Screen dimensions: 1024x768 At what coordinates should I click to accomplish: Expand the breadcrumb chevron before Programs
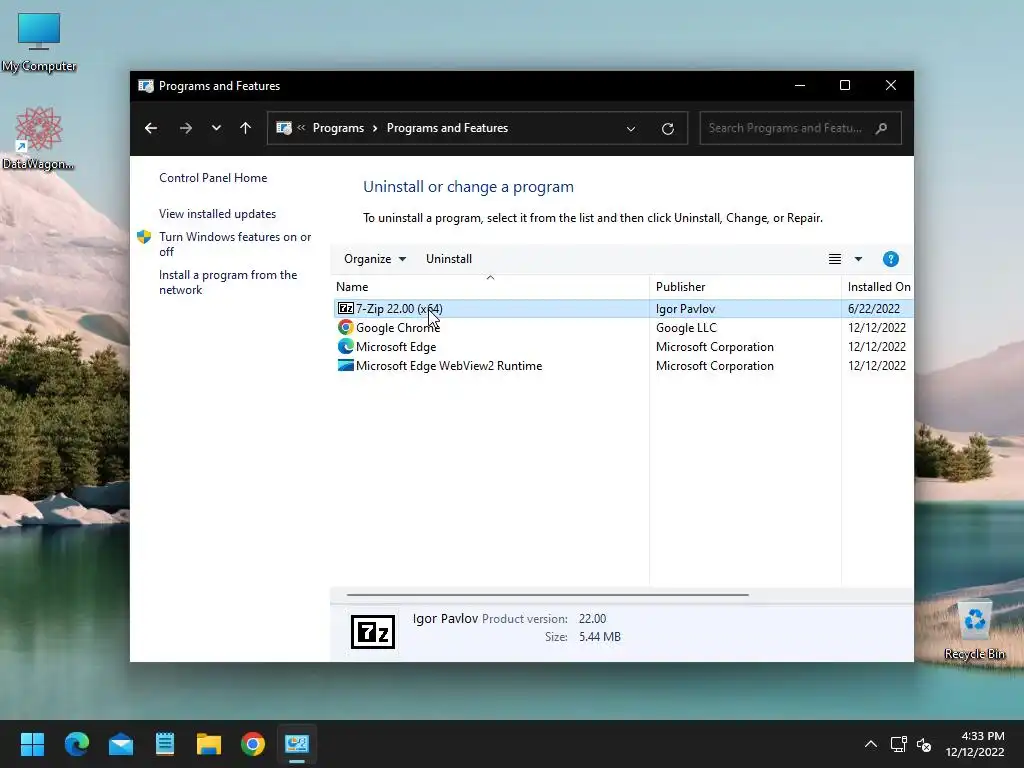point(301,128)
